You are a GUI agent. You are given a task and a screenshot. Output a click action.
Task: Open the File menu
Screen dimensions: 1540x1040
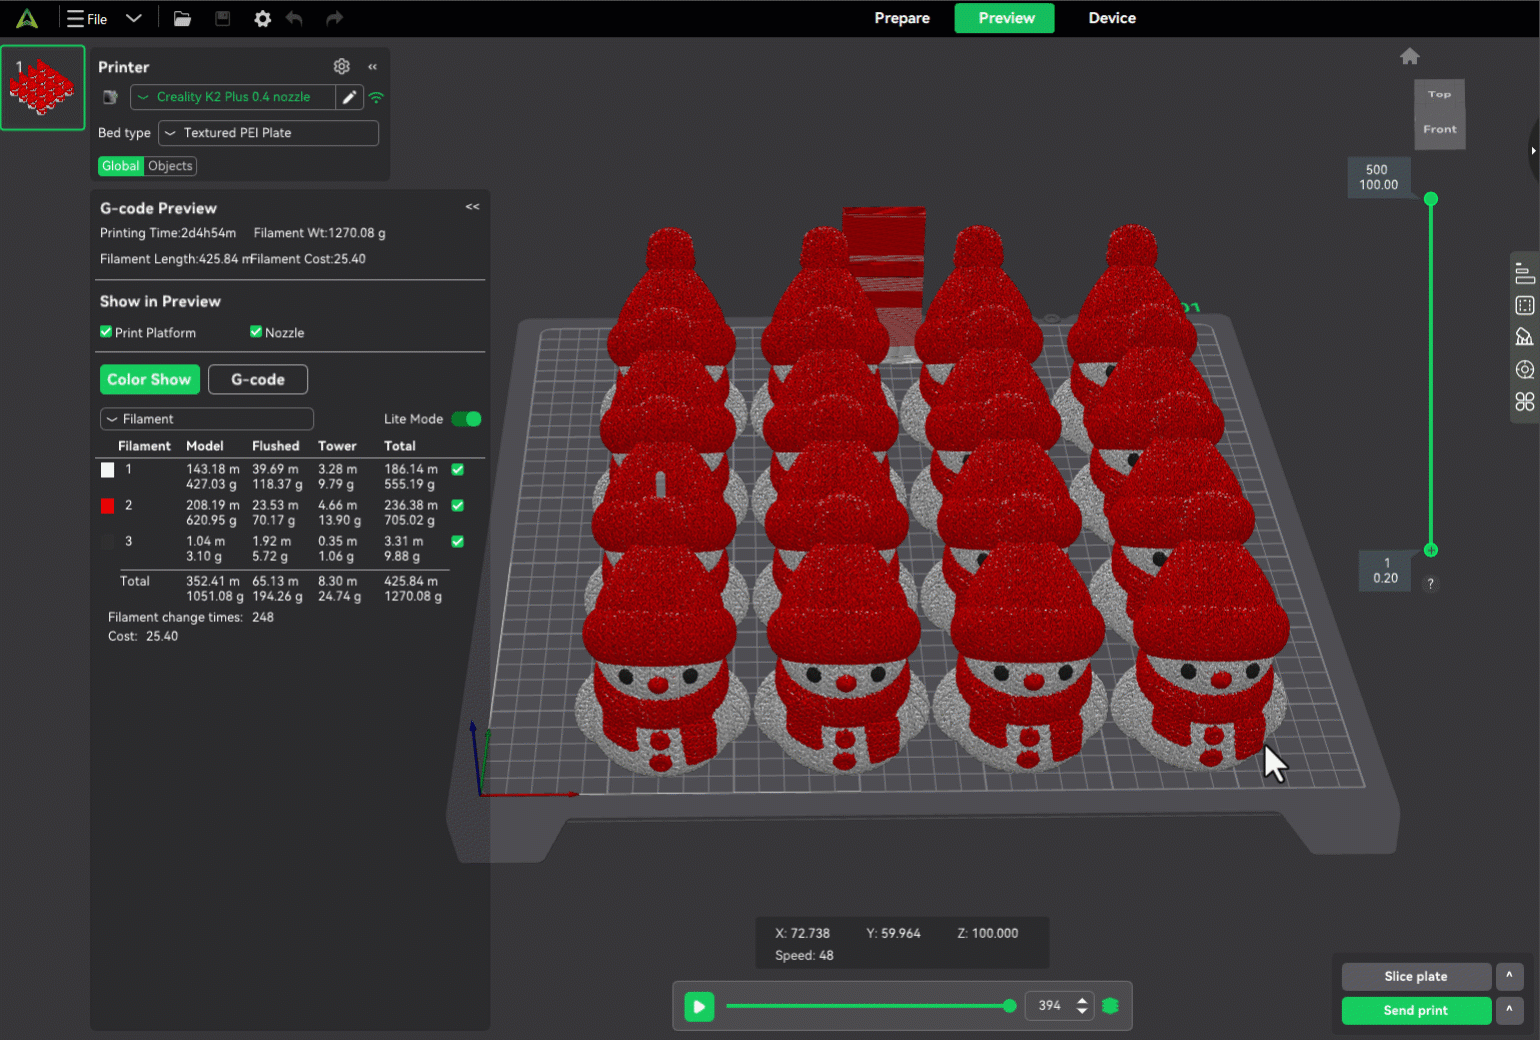click(x=87, y=18)
